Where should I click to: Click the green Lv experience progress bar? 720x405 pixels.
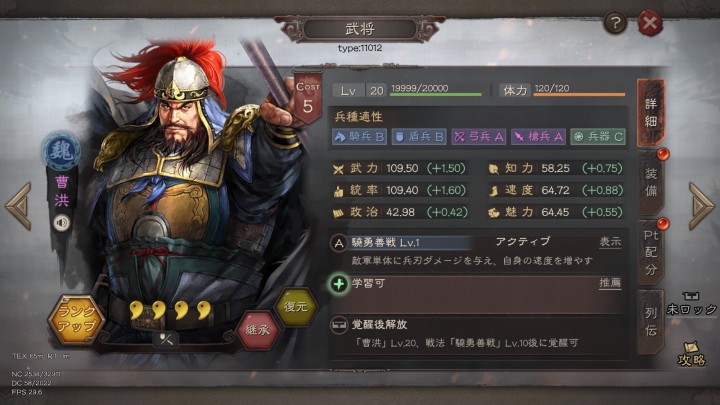435,94
